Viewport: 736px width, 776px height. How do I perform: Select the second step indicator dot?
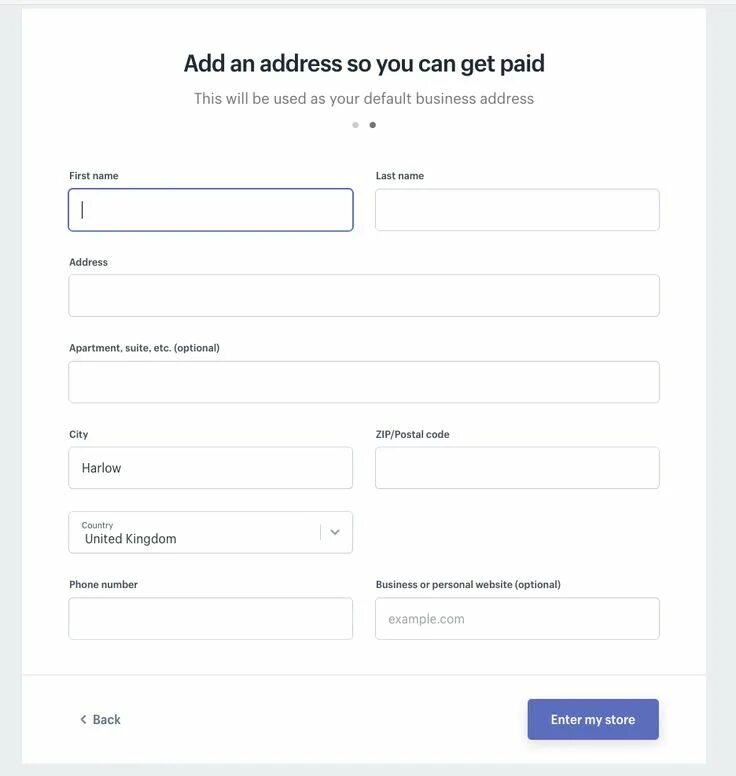tap(373, 125)
